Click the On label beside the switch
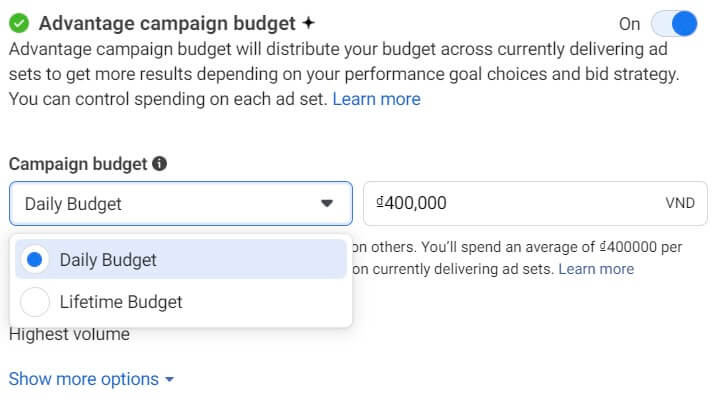 pos(629,24)
